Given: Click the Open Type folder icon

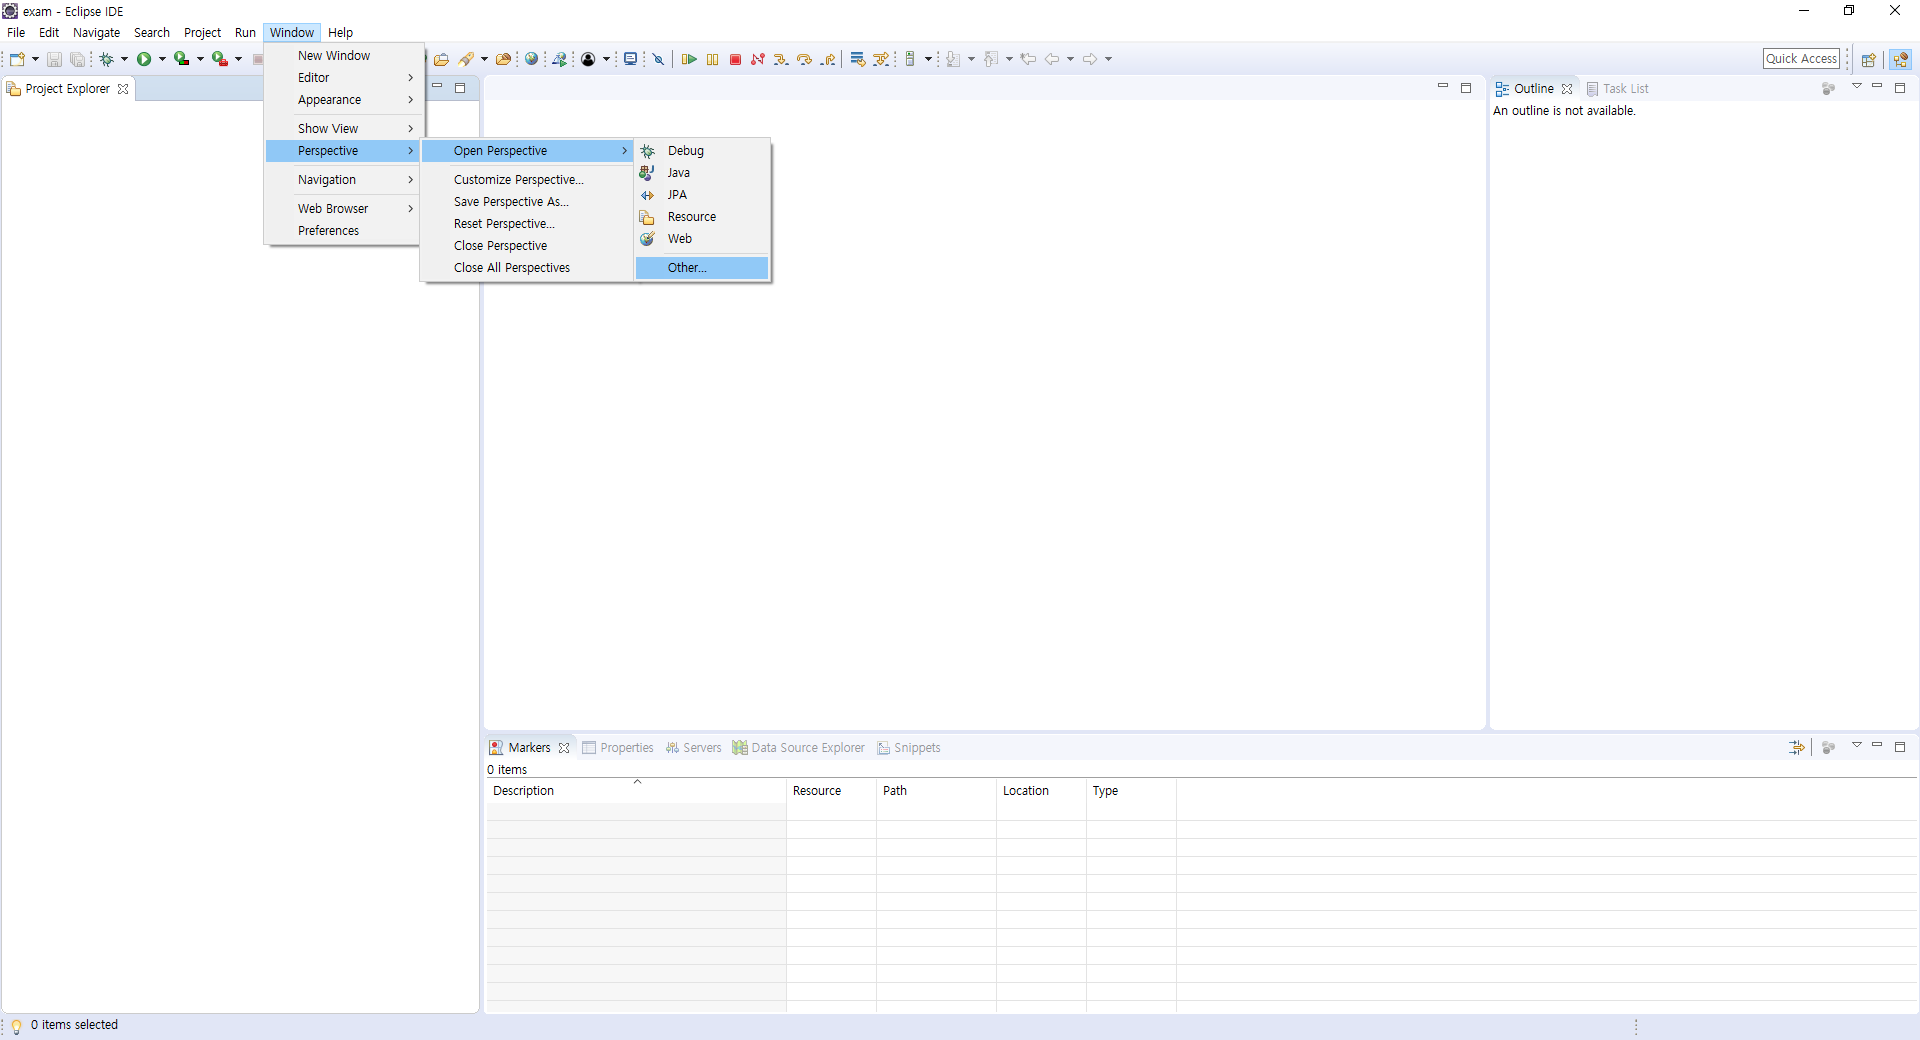Looking at the screenshot, I should point(441,59).
